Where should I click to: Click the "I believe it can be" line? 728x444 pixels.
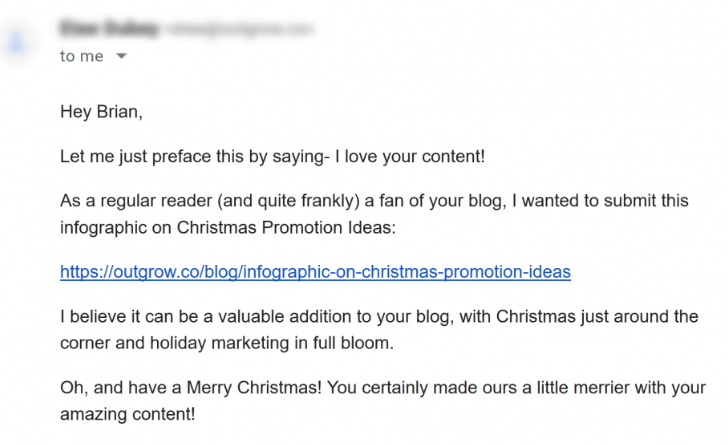tap(379, 316)
